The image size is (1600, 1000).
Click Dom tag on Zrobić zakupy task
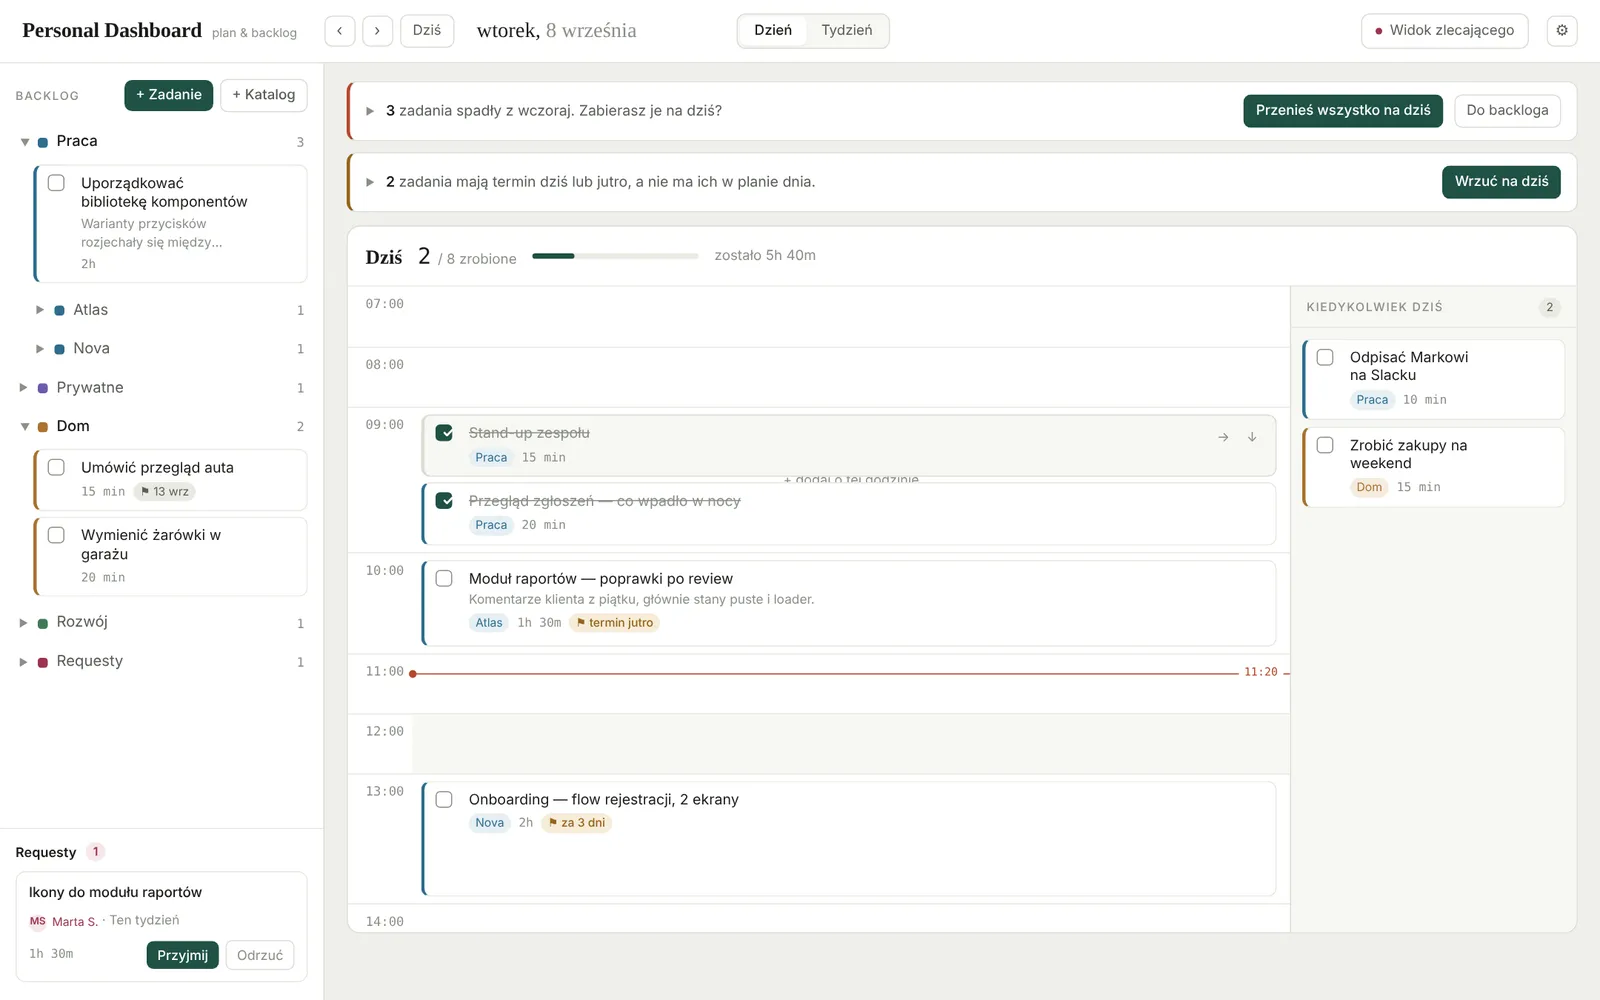1369,487
